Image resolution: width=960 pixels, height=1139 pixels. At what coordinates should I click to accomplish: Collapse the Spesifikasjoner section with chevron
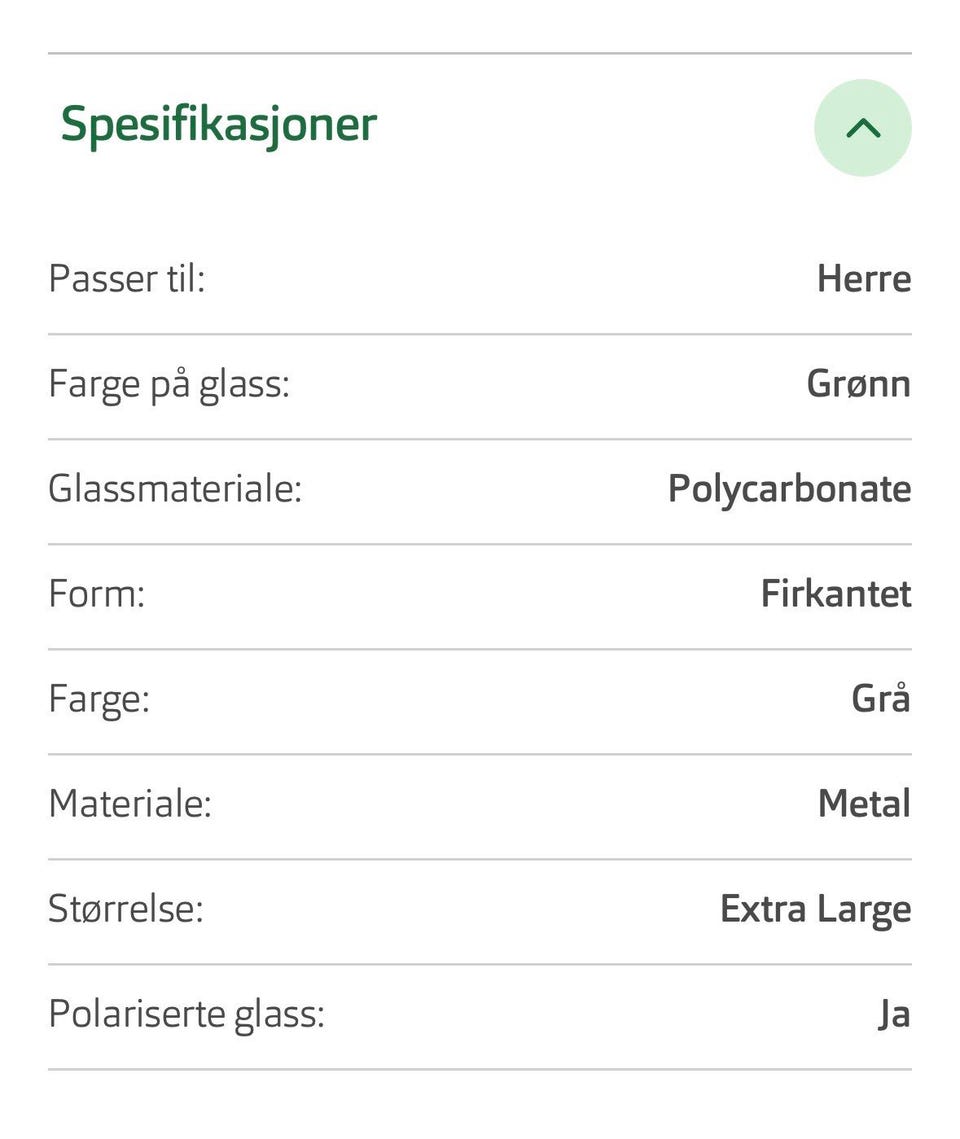click(862, 128)
